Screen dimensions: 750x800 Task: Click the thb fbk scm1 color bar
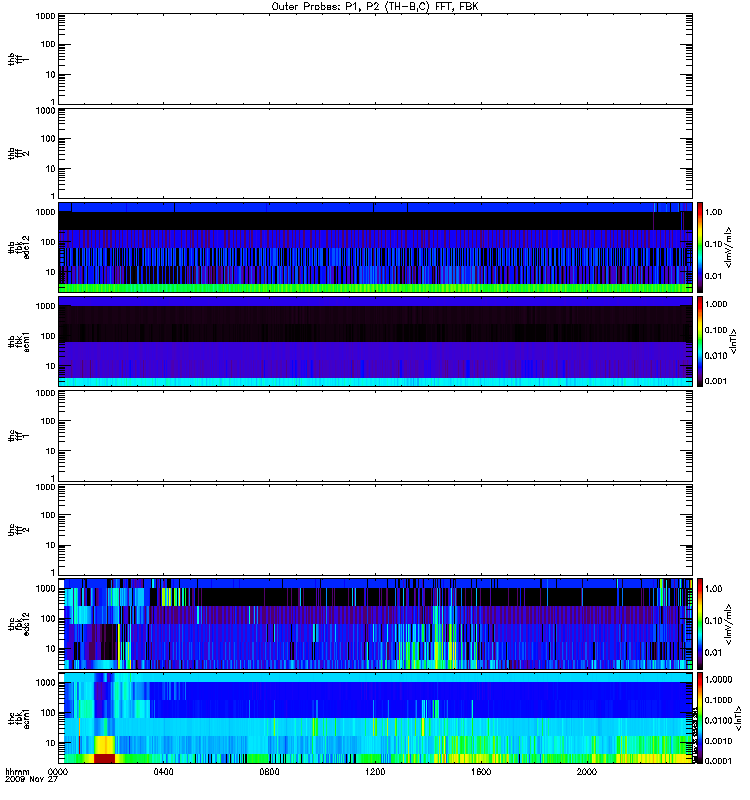[x=700, y=341]
